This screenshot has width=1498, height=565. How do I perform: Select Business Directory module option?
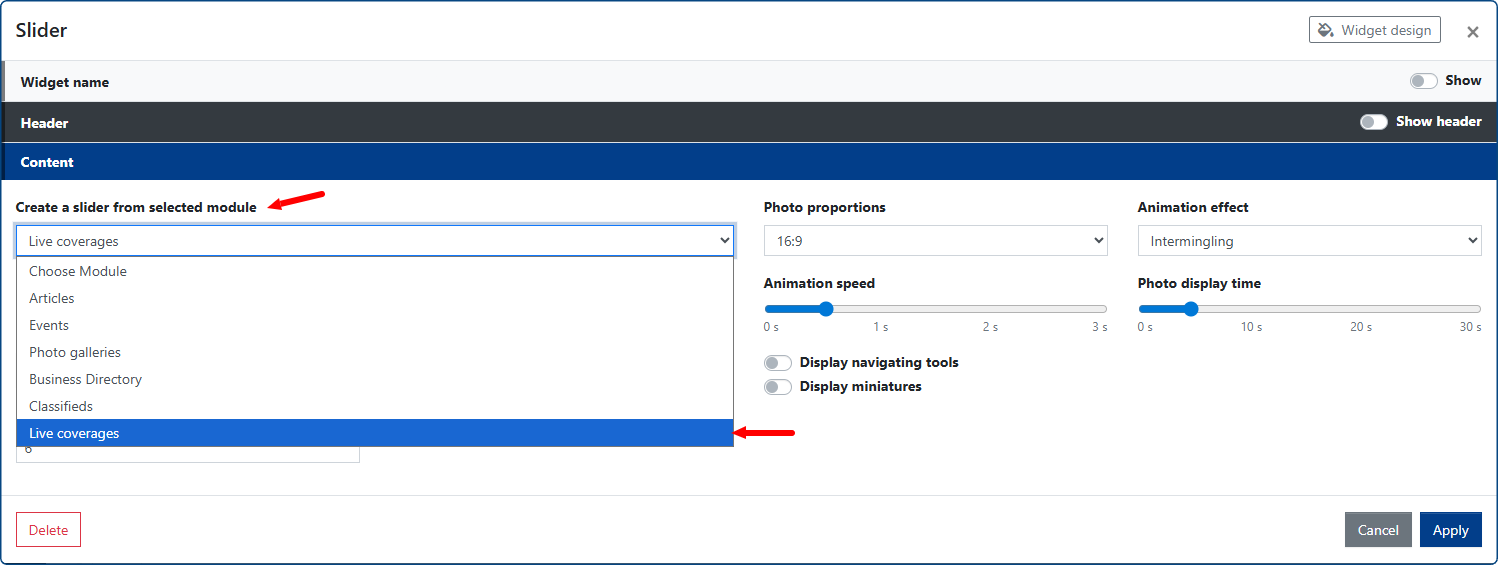pyautogui.click(x=85, y=379)
